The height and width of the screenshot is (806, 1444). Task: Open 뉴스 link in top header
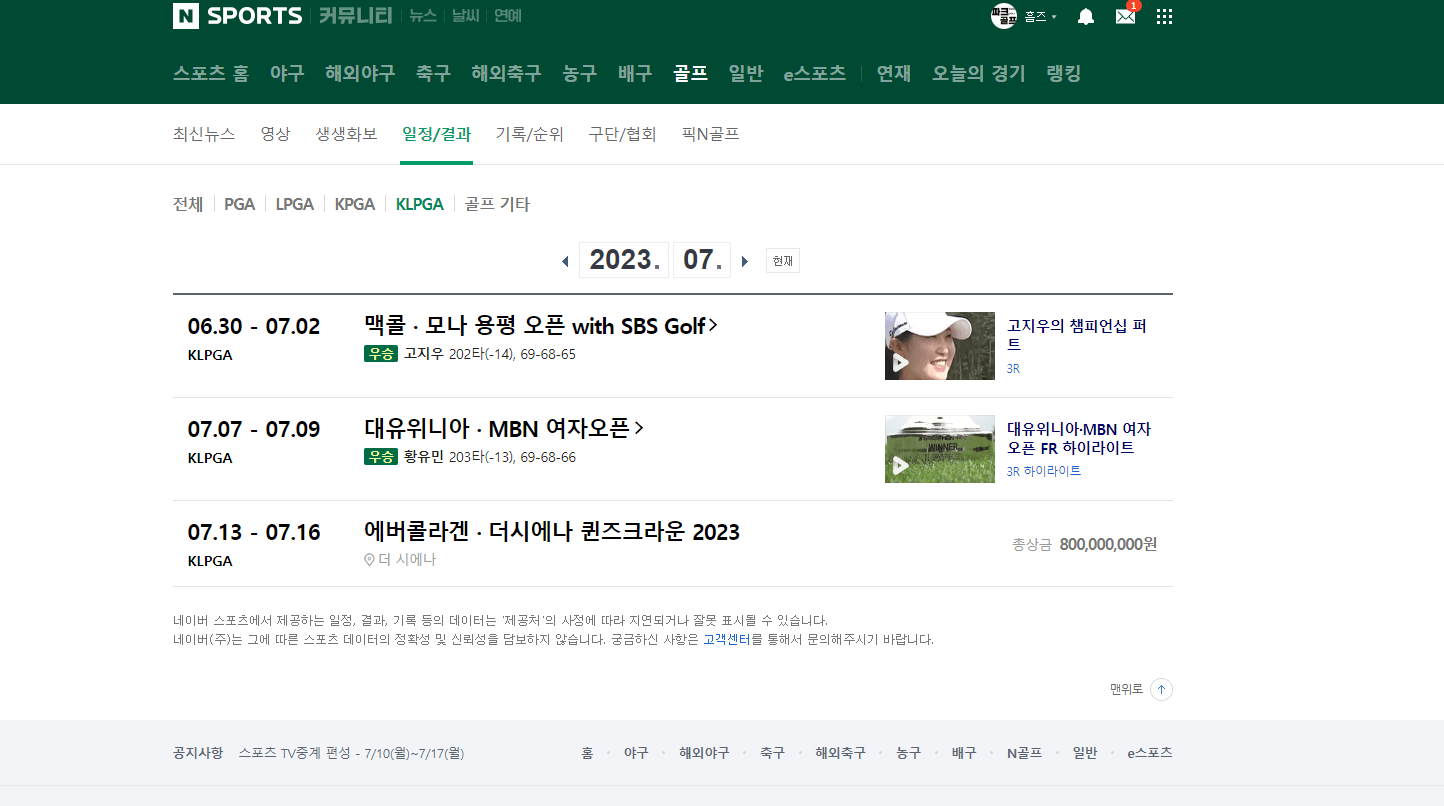(423, 16)
